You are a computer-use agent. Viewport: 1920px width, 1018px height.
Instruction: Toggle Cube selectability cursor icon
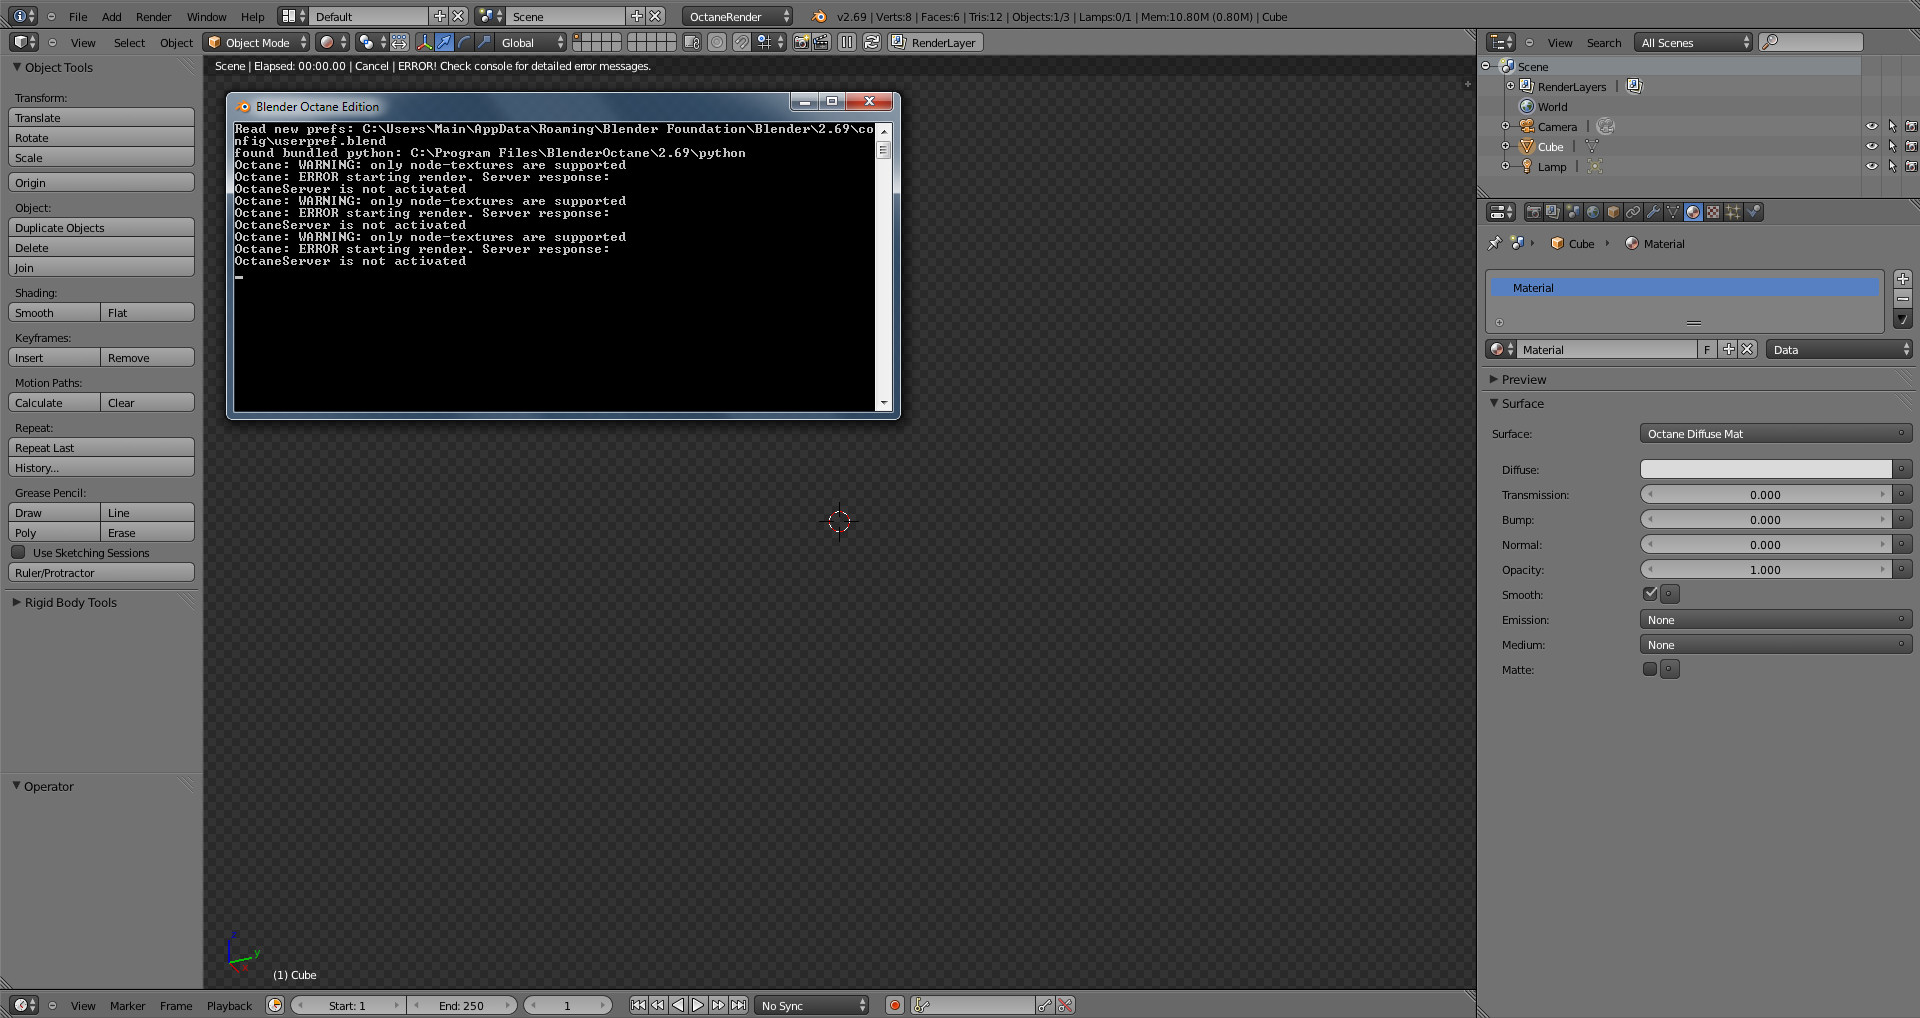pyautogui.click(x=1892, y=146)
